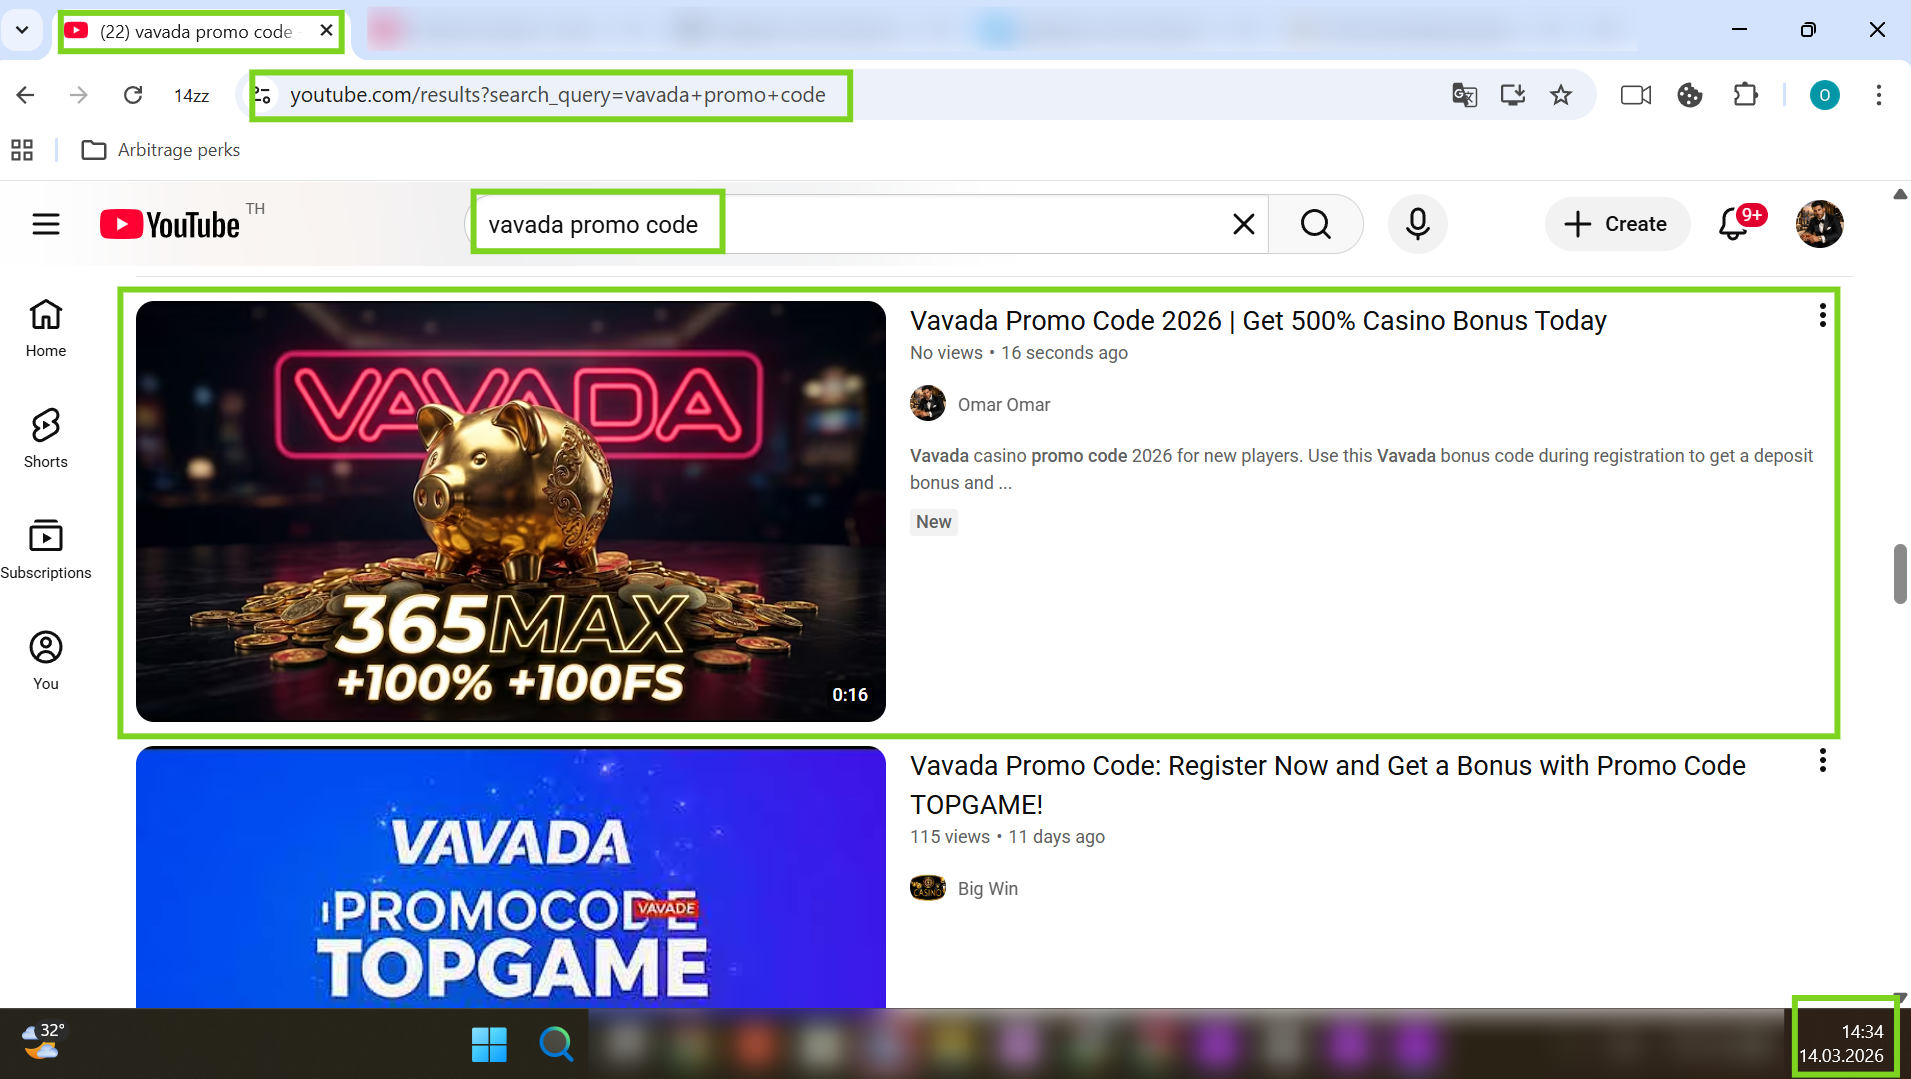Click the page vertical scrollbar thumb
This screenshot has height=1079, width=1911.
click(1899, 573)
